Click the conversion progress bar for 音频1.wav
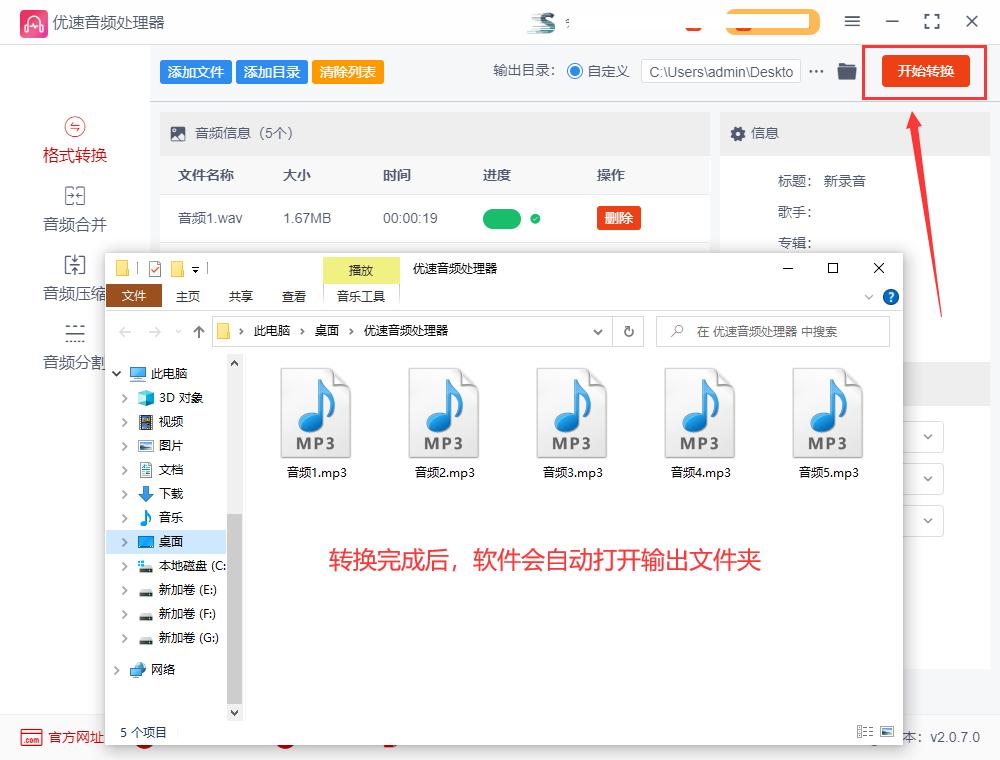This screenshot has height=760, width=1000. coord(502,217)
